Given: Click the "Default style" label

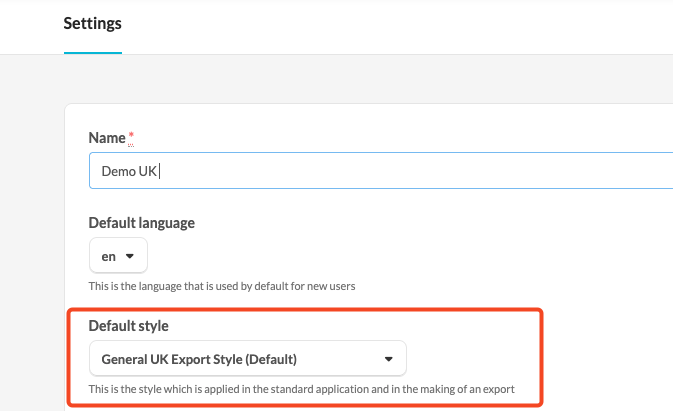Looking at the screenshot, I should (x=128, y=325).
